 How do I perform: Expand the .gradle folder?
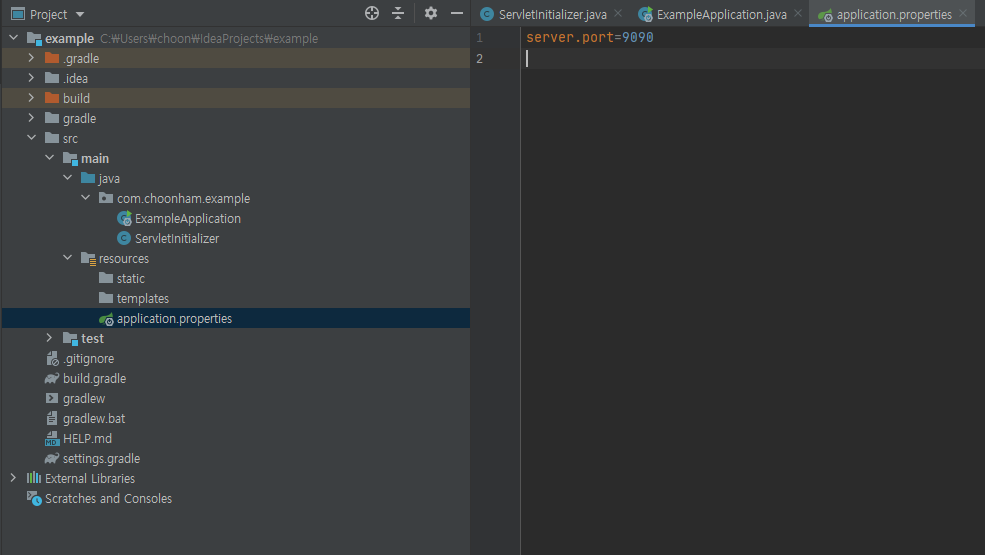coord(31,58)
